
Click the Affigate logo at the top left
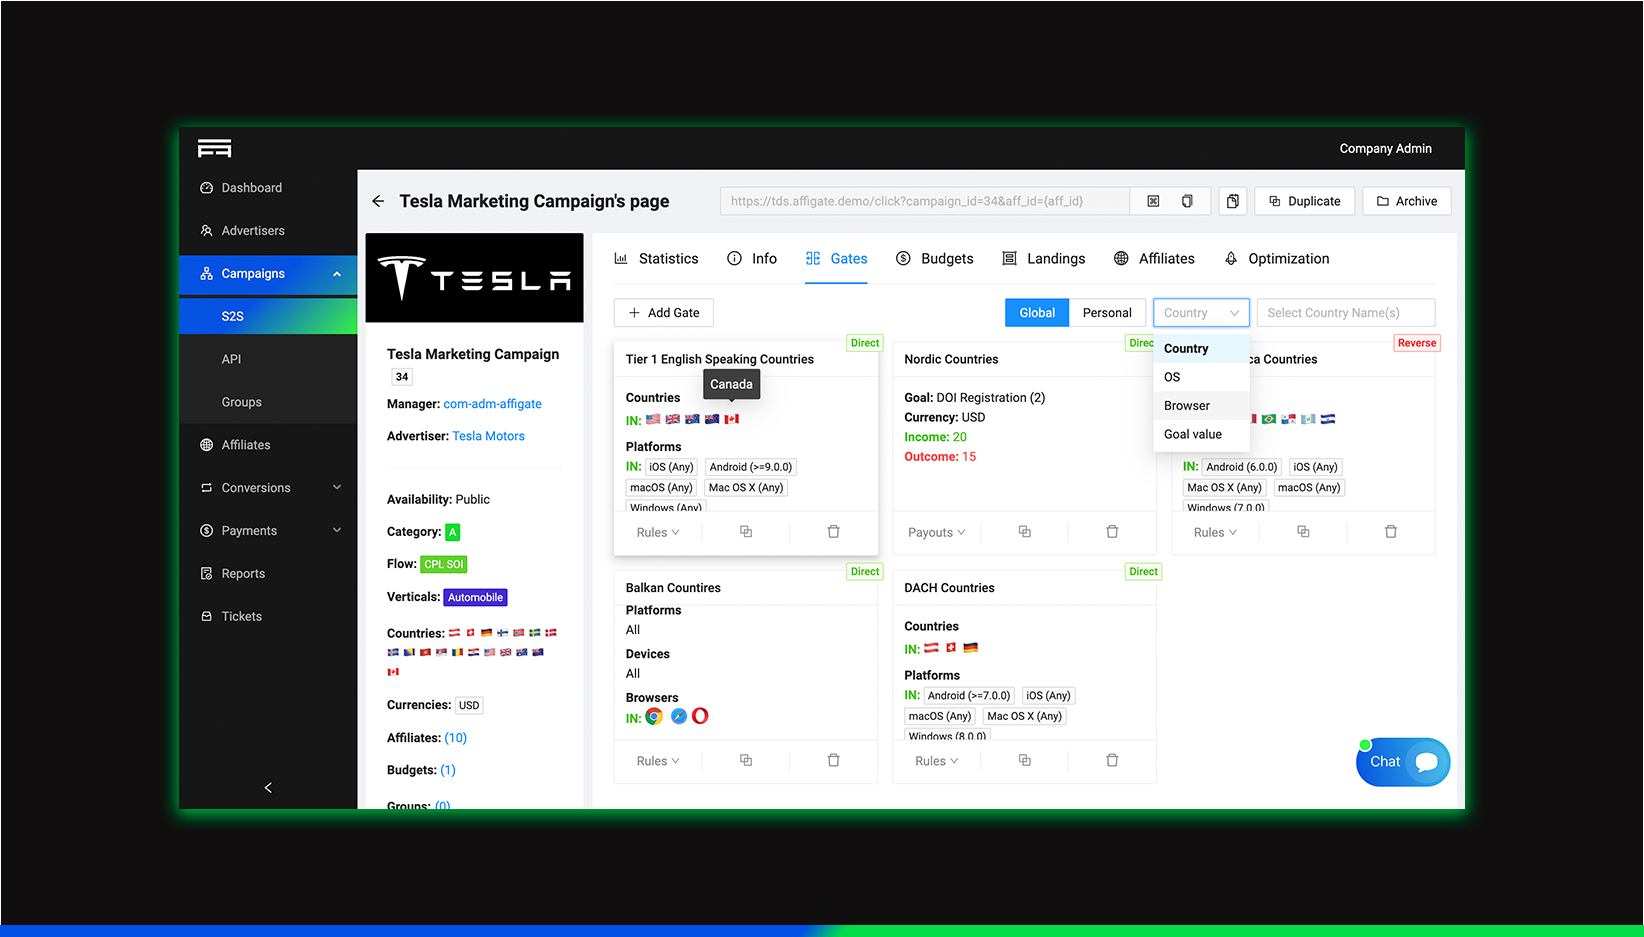214,147
